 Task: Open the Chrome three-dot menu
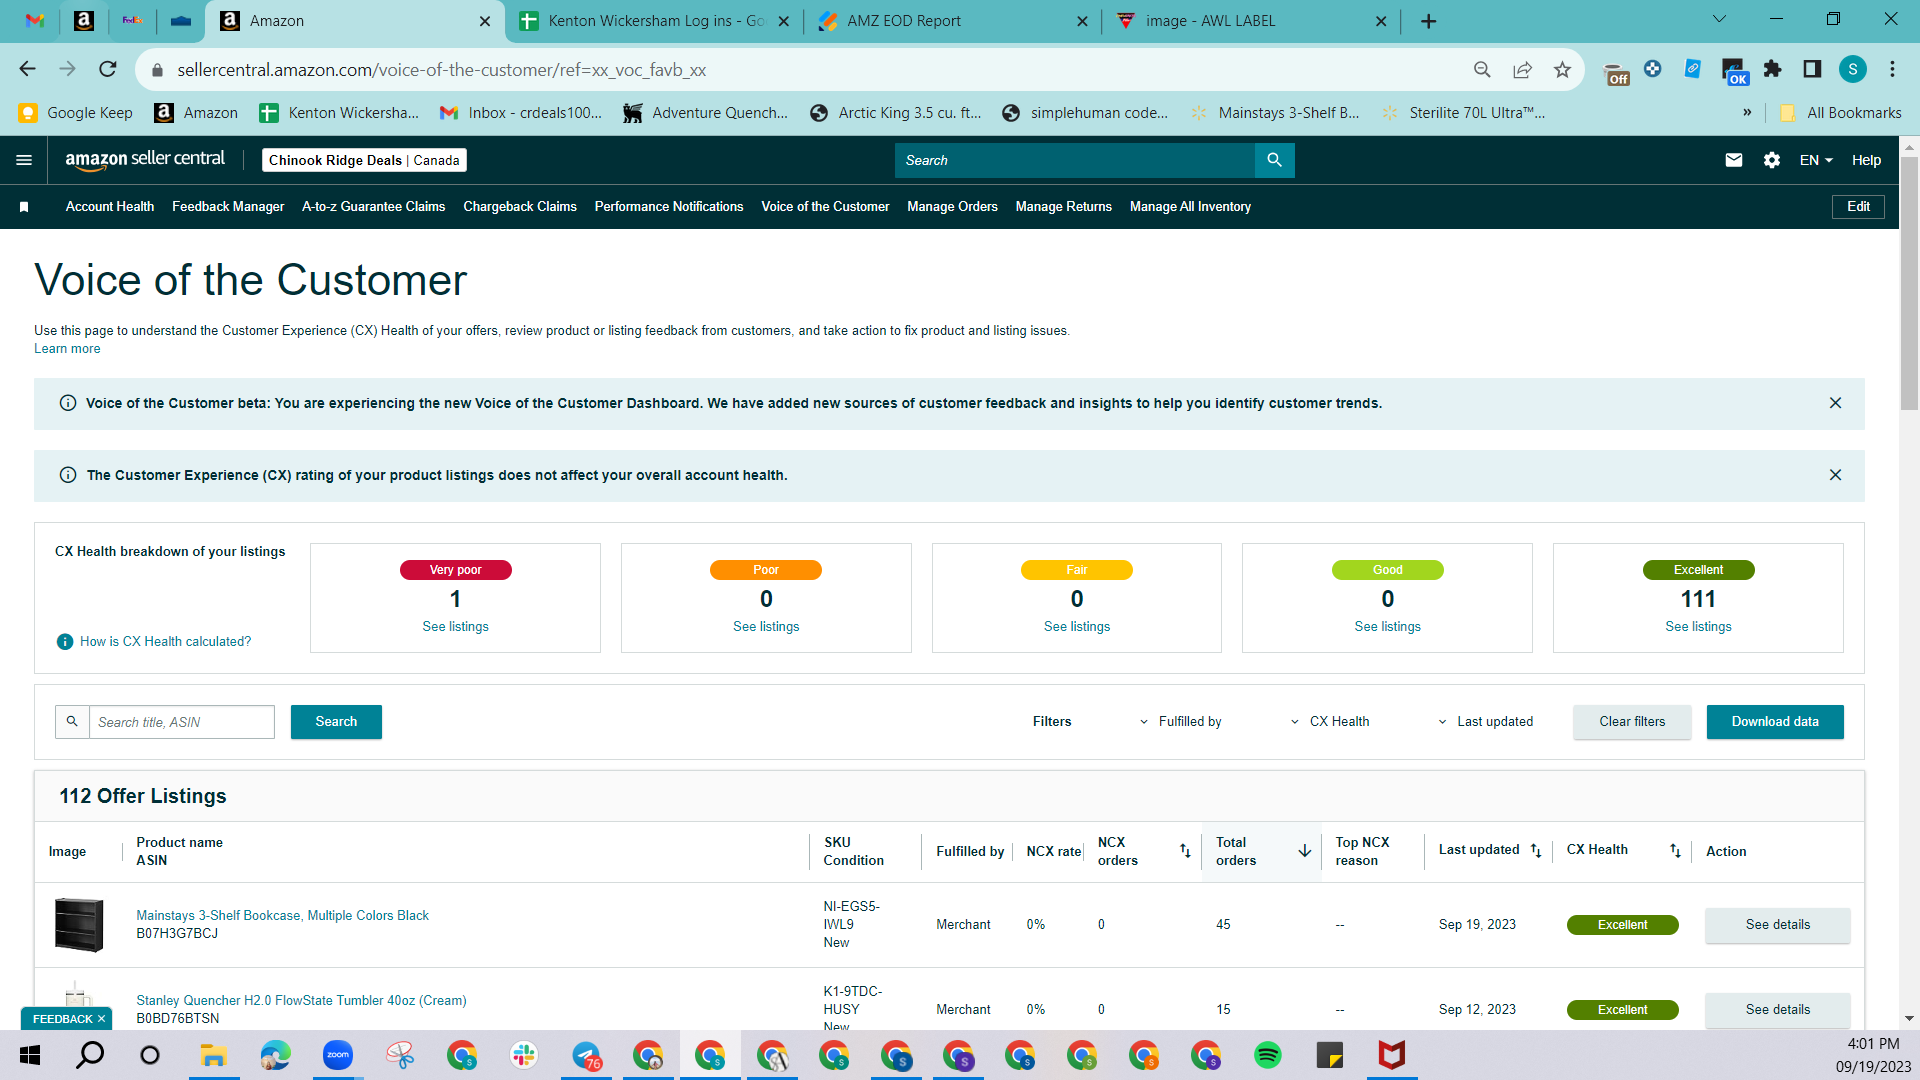(1892, 69)
